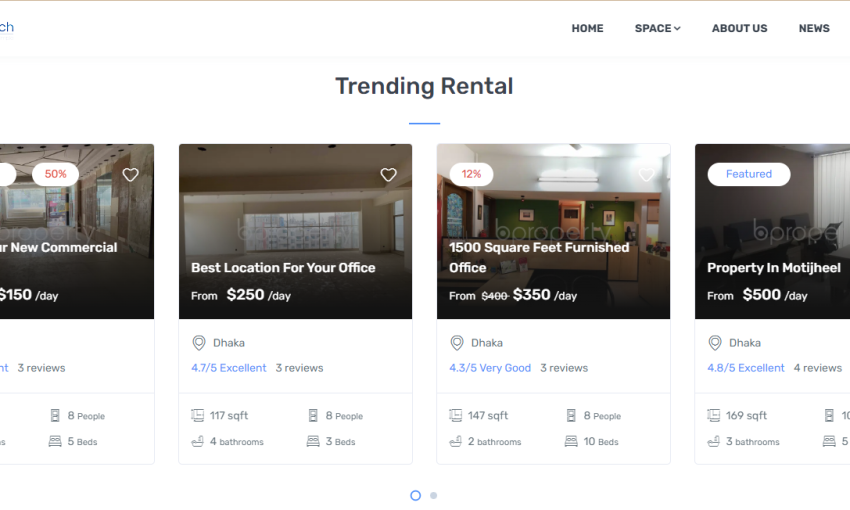
Task: Click the 117 sqft area icon
Action: point(198,415)
